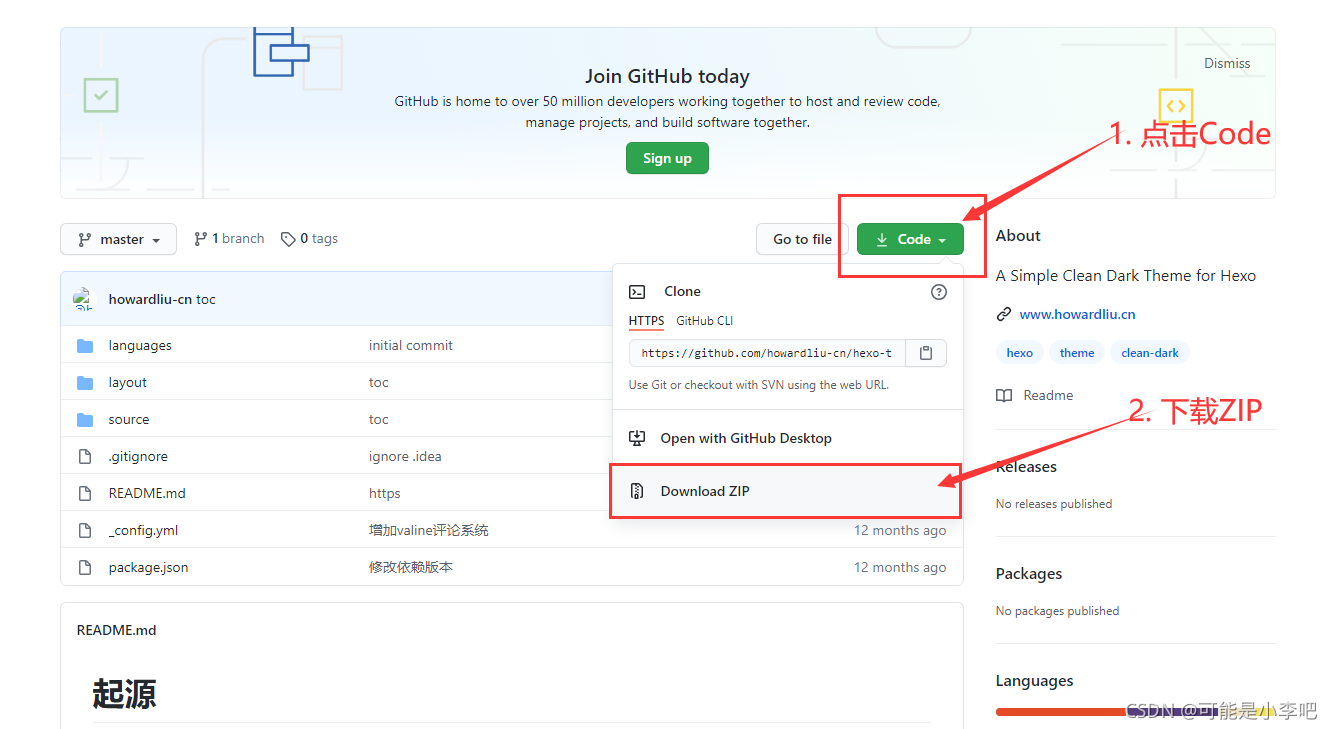Screen dimensions: 1333x729
Task: Open the source folder
Action: pos(129,419)
